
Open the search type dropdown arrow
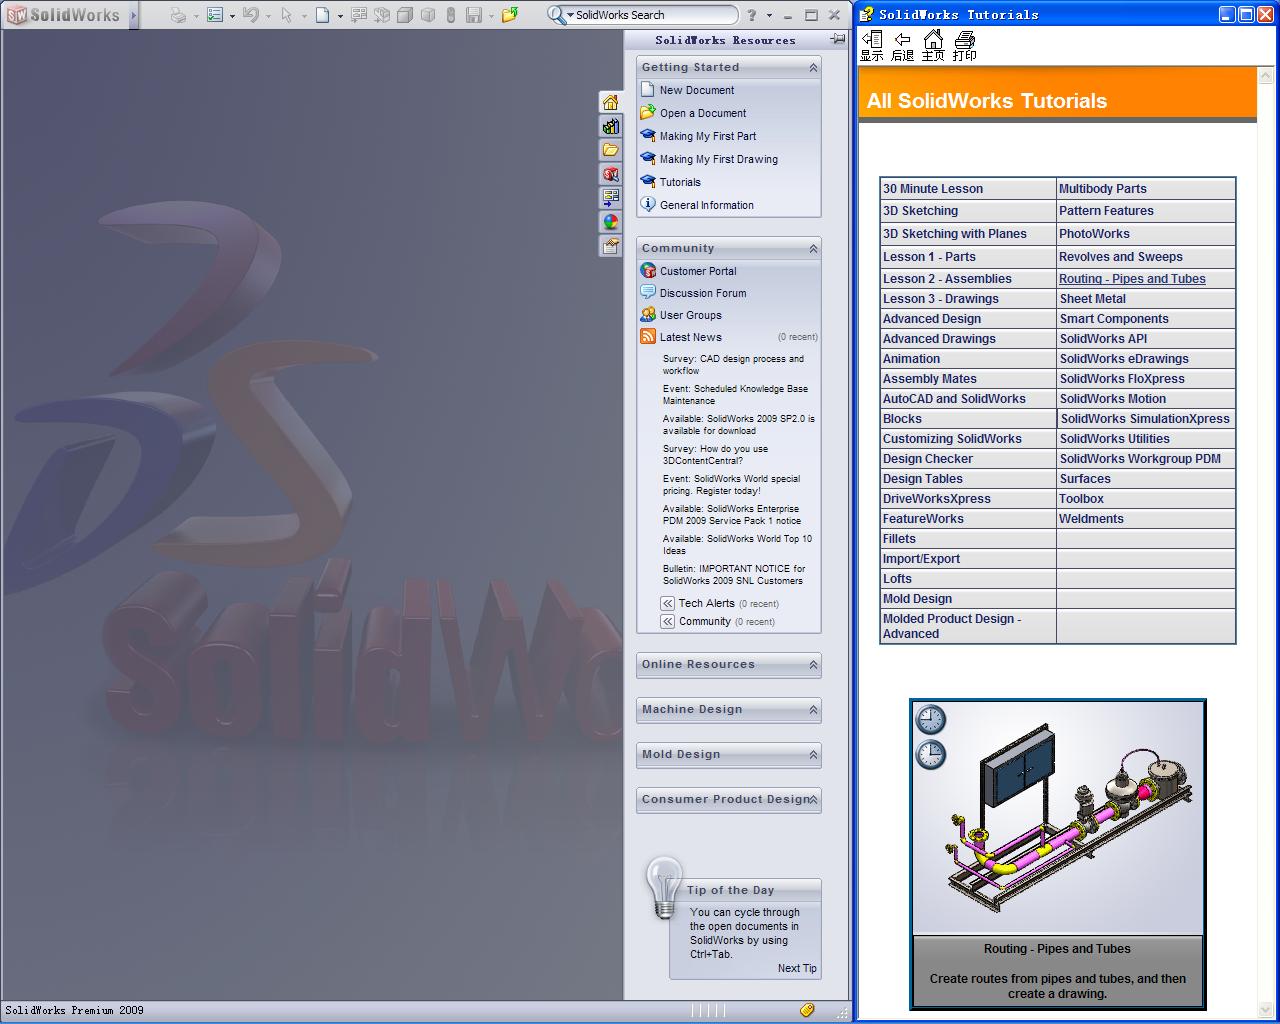570,16
